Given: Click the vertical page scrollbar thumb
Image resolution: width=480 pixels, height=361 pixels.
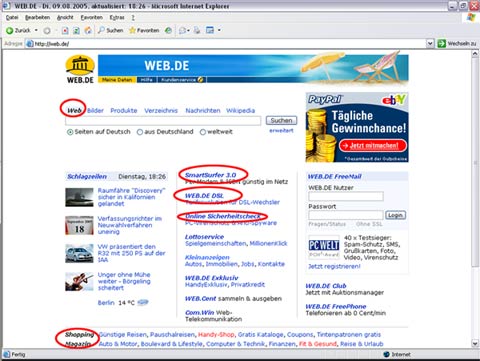Looking at the screenshot, I should (x=475, y=163).
